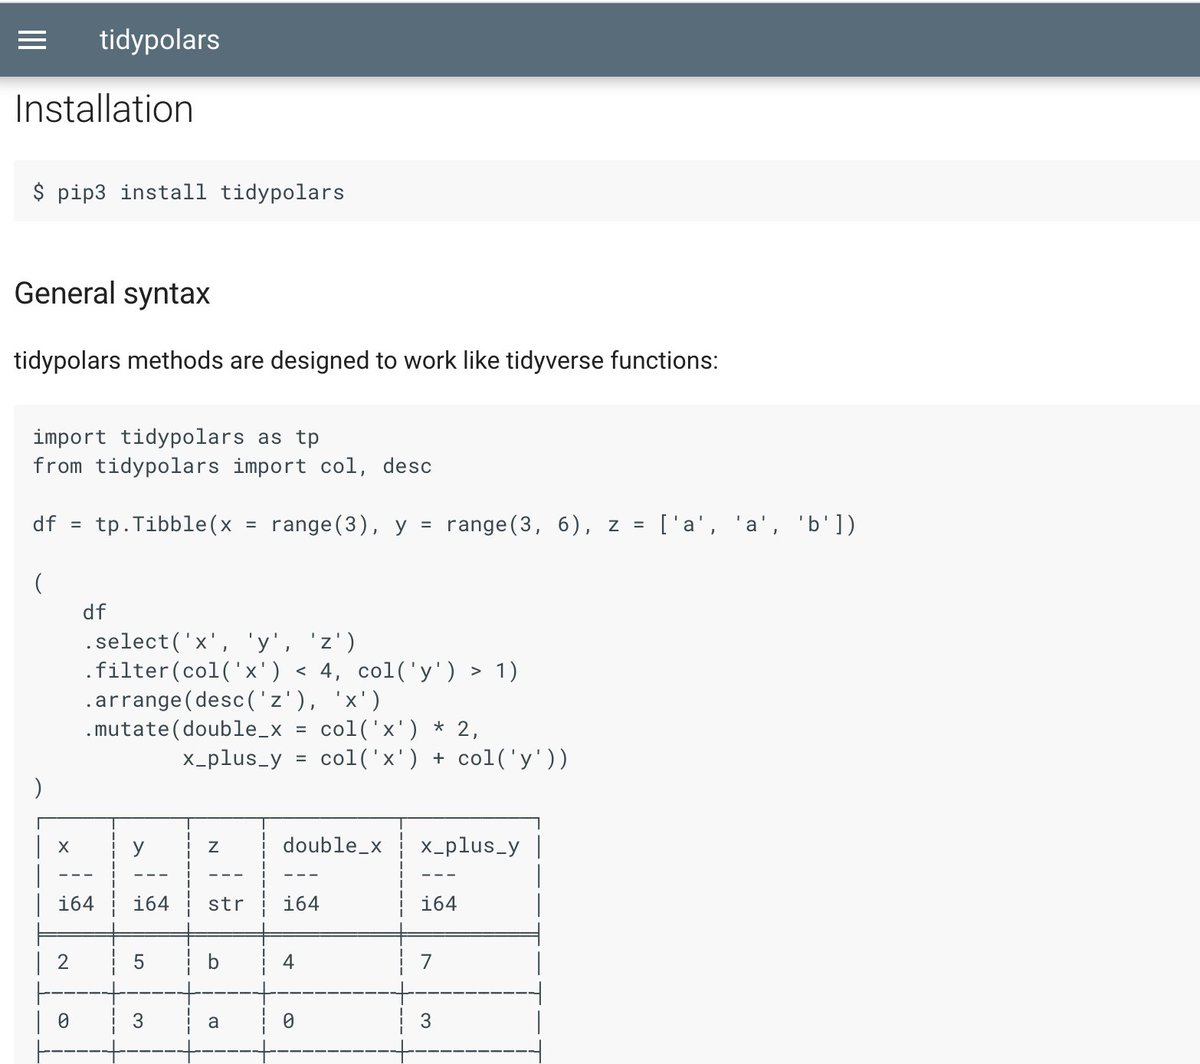The width and height of the screenshot is (1200, 1064).
Task: Click the str type label under z
Action: pos(226,904)
